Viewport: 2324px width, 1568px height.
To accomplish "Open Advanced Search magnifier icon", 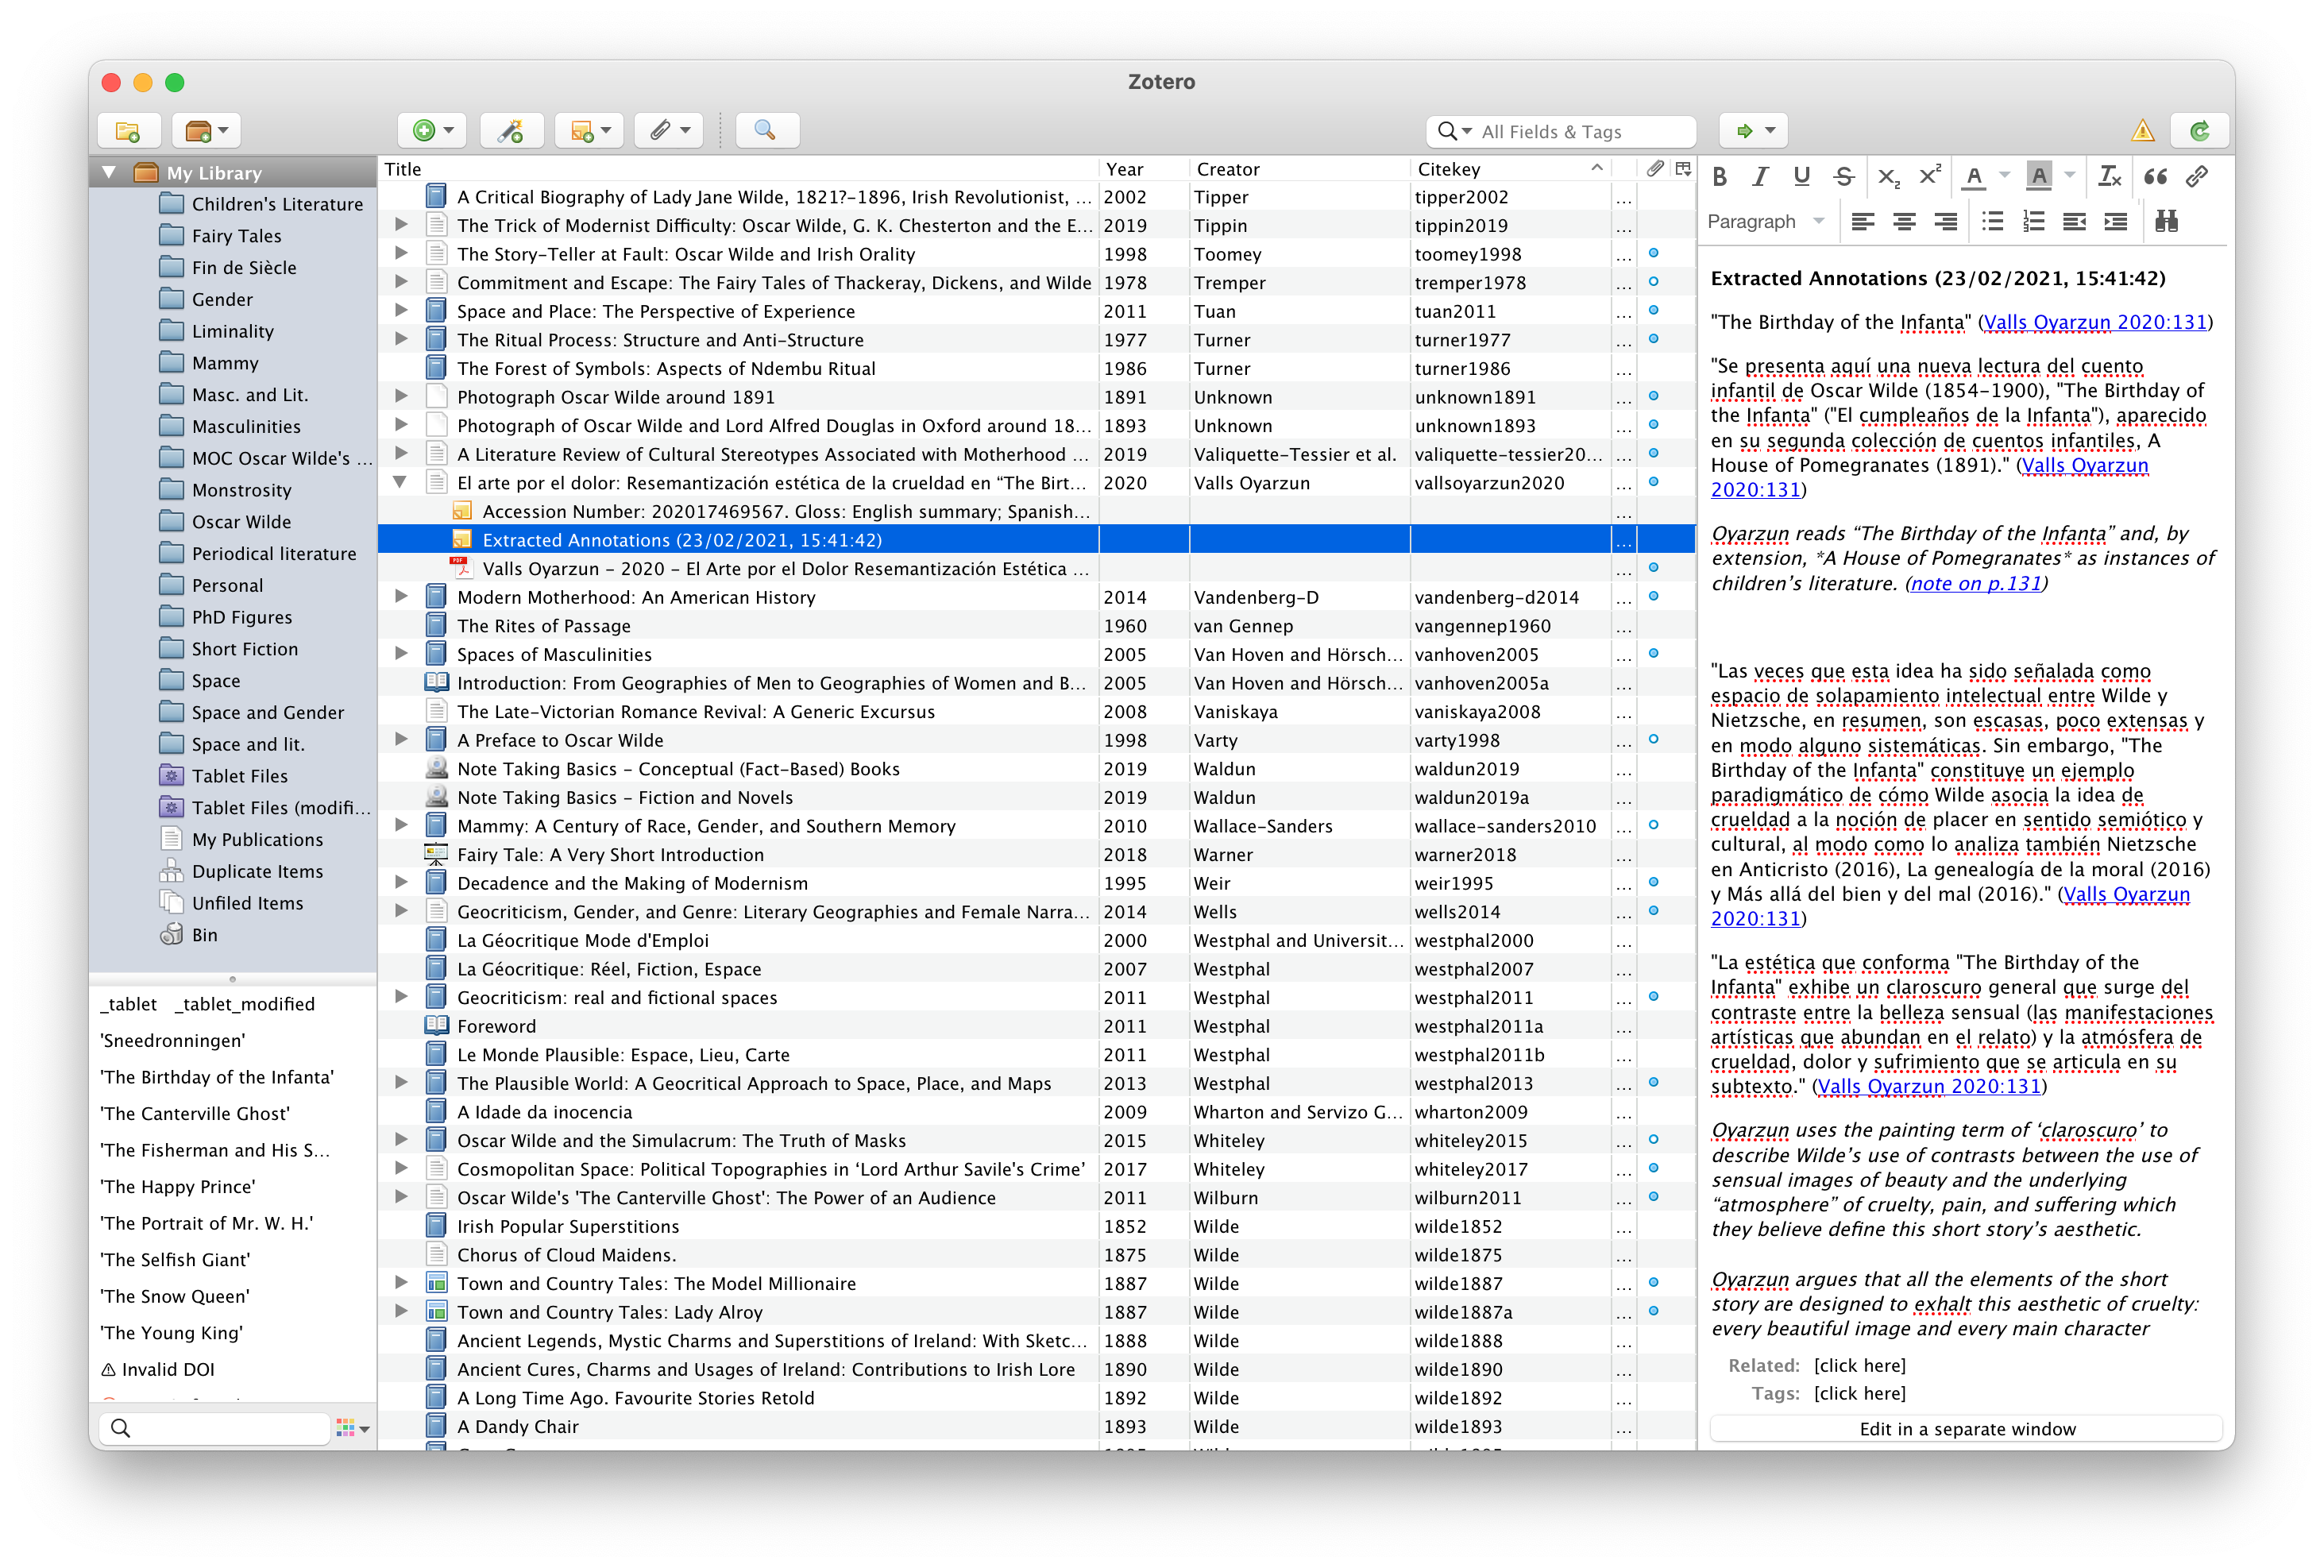I will (765, 131).
